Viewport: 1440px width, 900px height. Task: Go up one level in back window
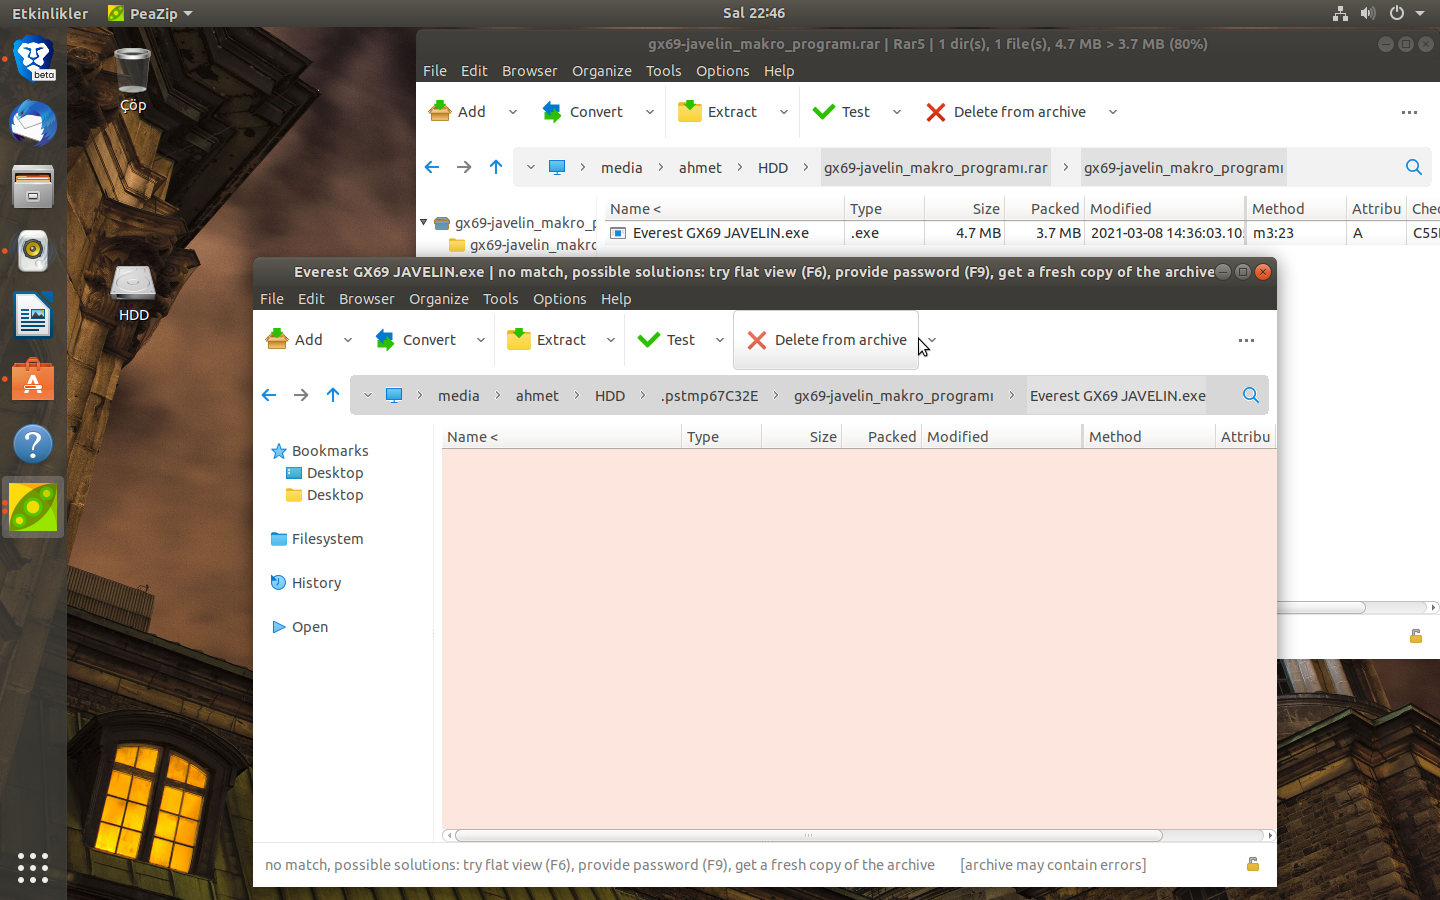coord(496,167)
